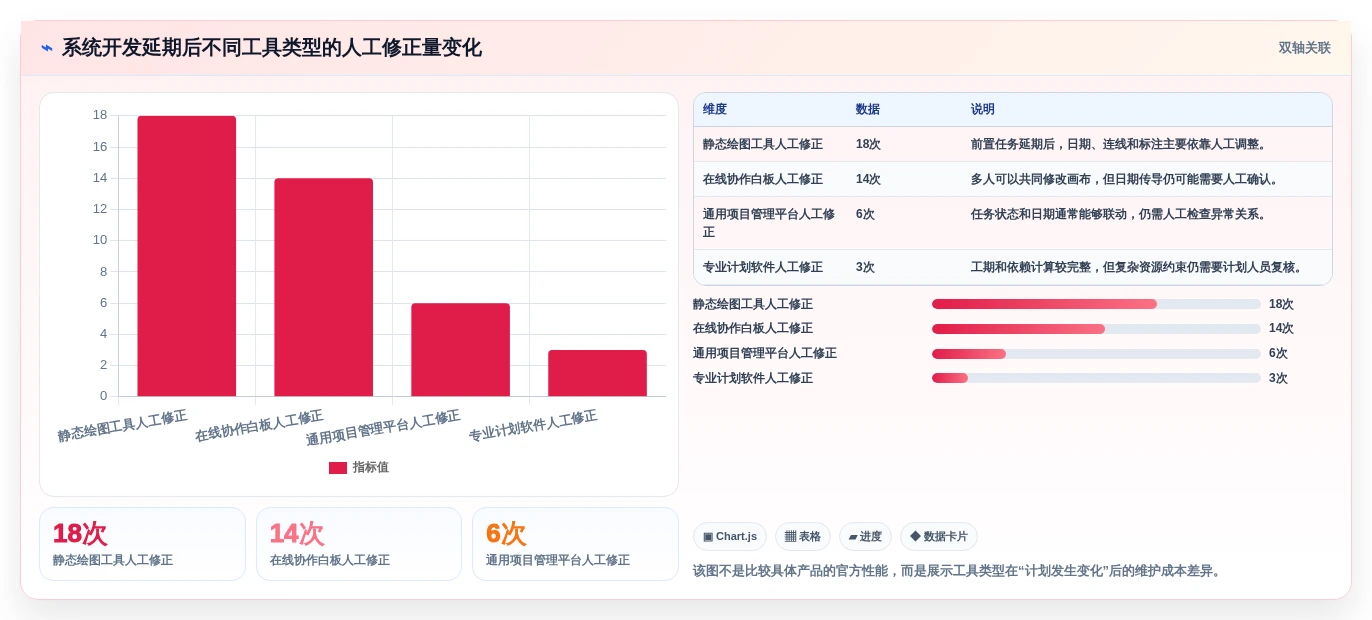Viewport: 1372px width, 620px height.
Task: Click the 3次 value in table
Action: [865, 267]
